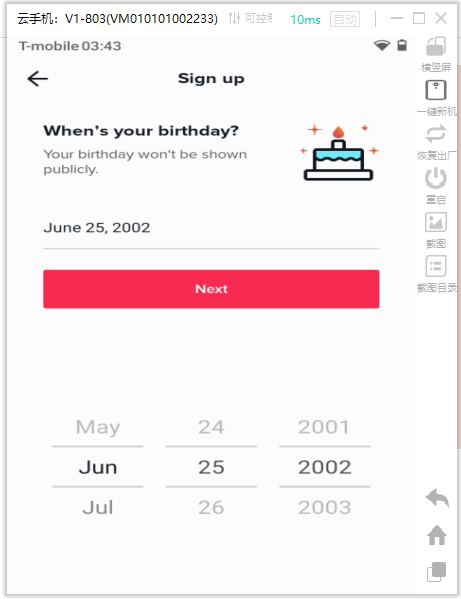
Task: Pick Jul in the month picker
Action: click(x=98, y=508)
